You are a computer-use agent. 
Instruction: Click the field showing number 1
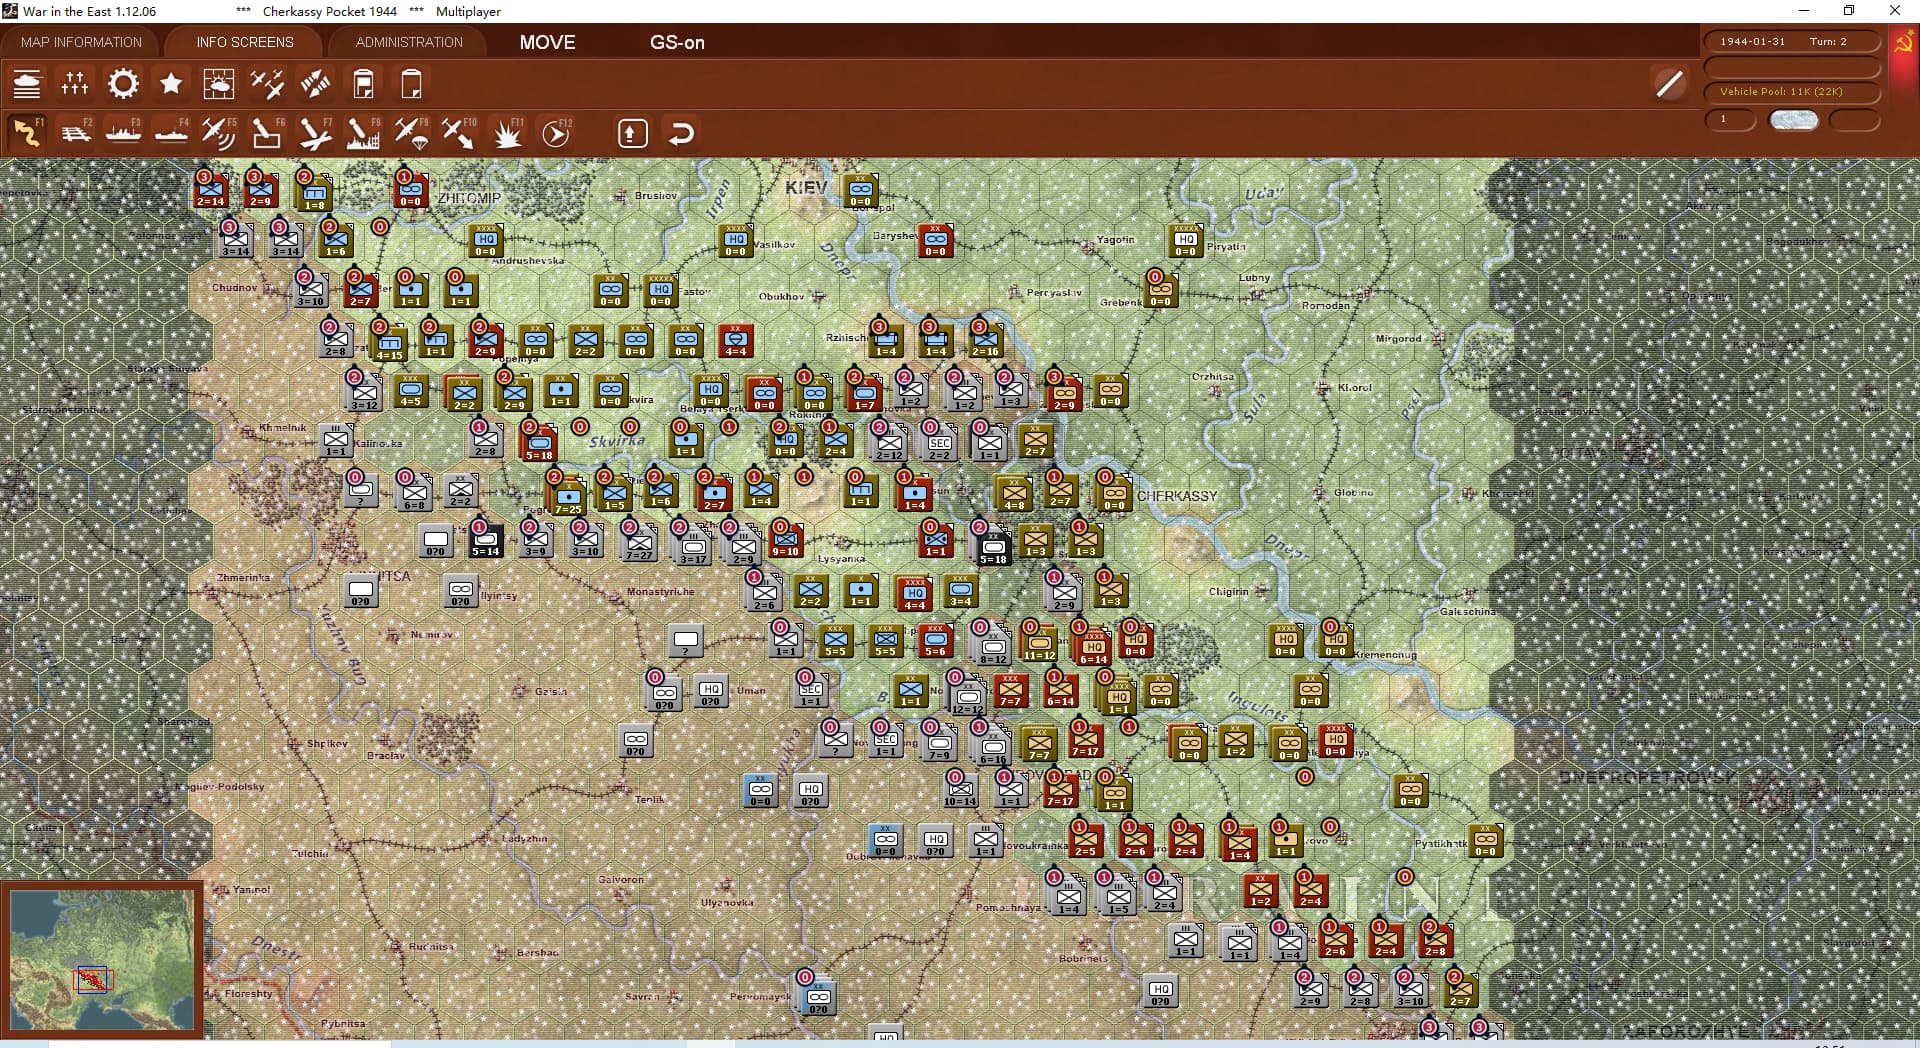point(1730,119)
